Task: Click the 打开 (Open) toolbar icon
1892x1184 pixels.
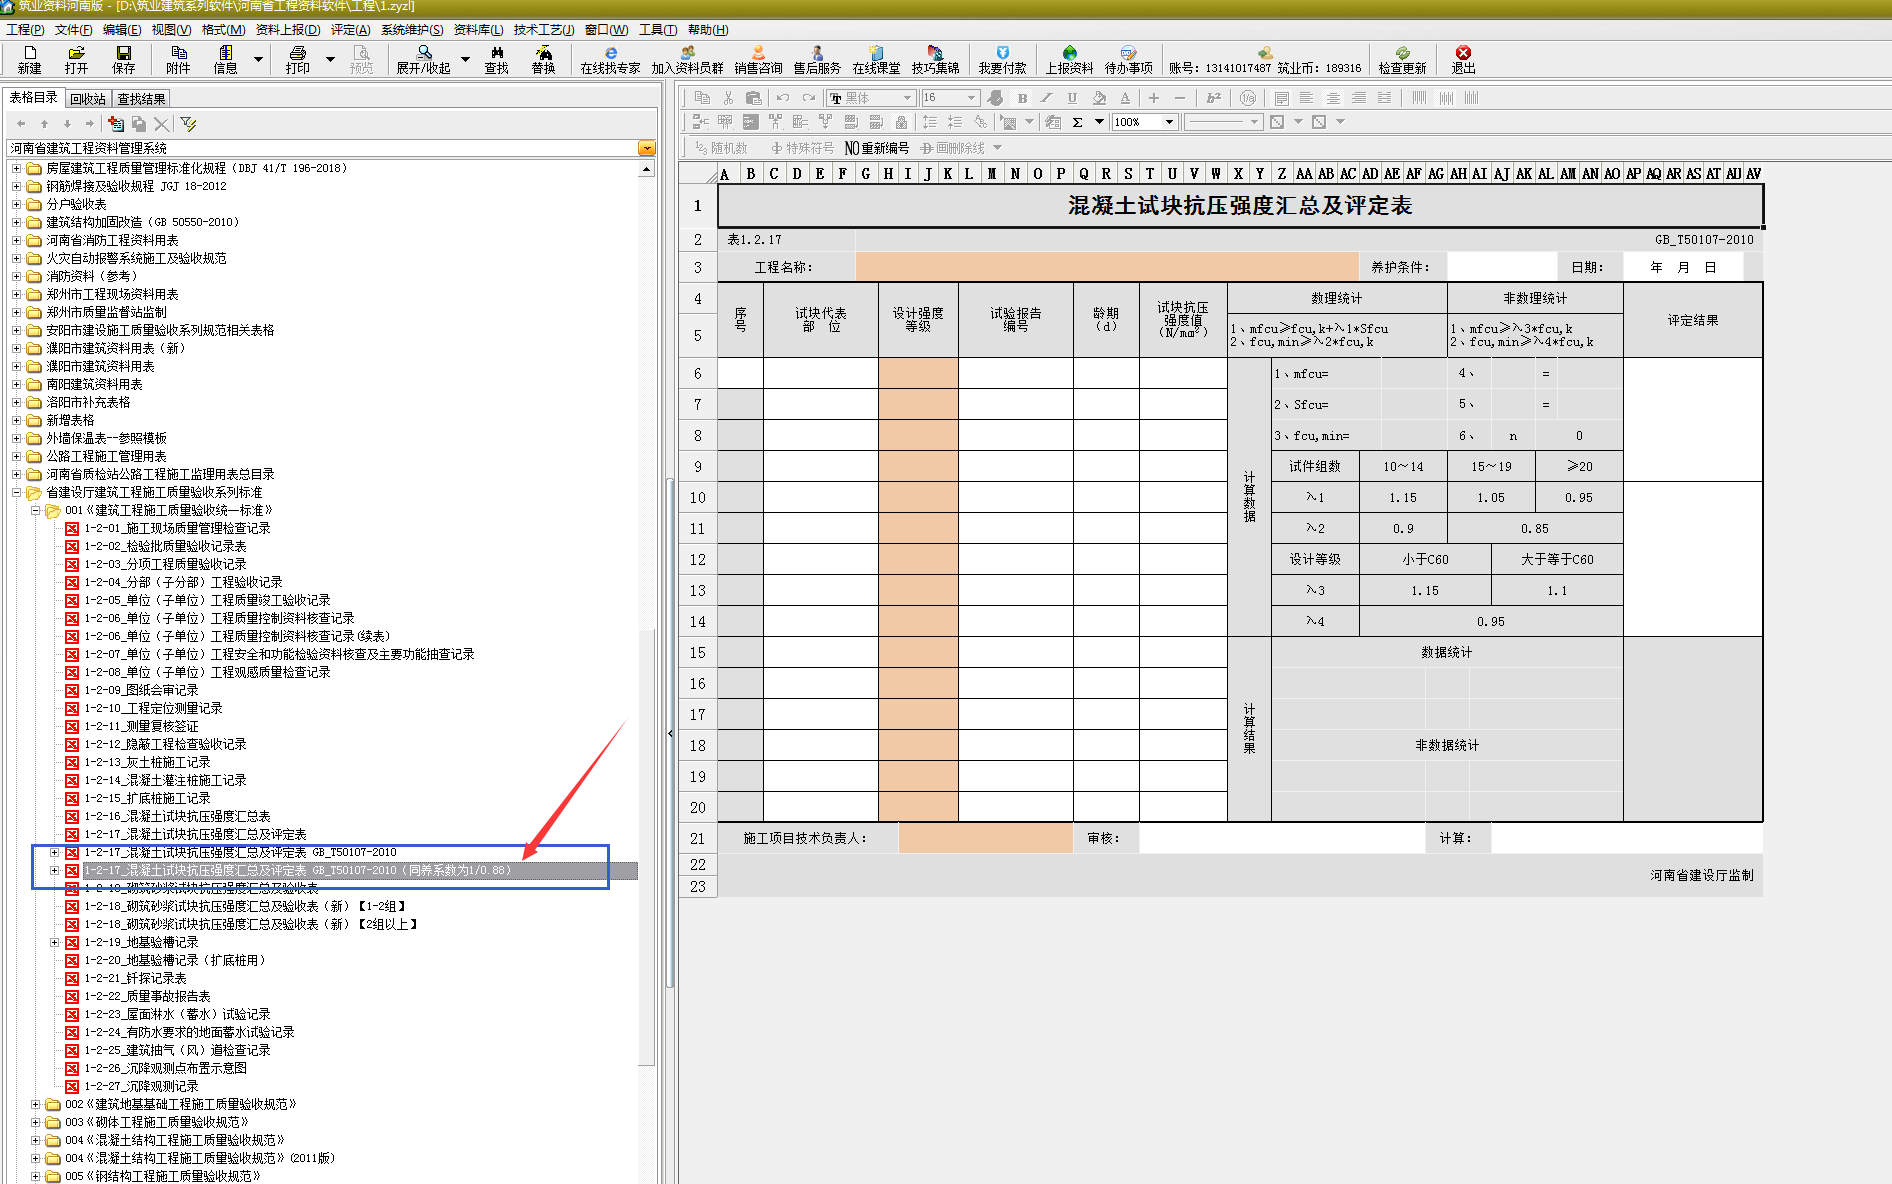Action: [76, 60]
